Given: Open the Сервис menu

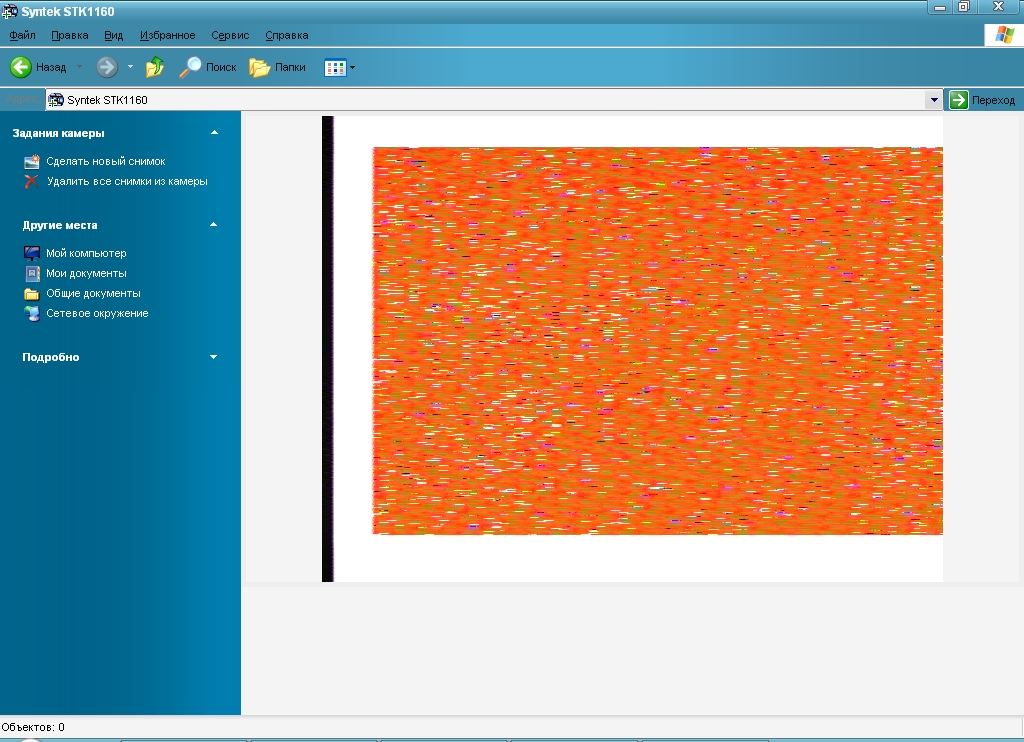Looking at the screenshot, I should [230, 35].
